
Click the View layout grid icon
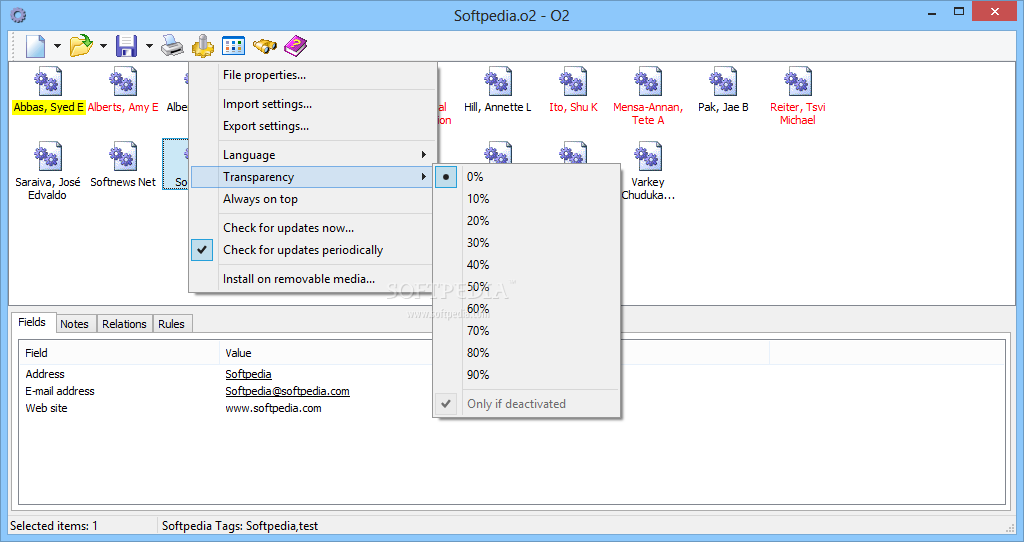[x=233, y=46]
